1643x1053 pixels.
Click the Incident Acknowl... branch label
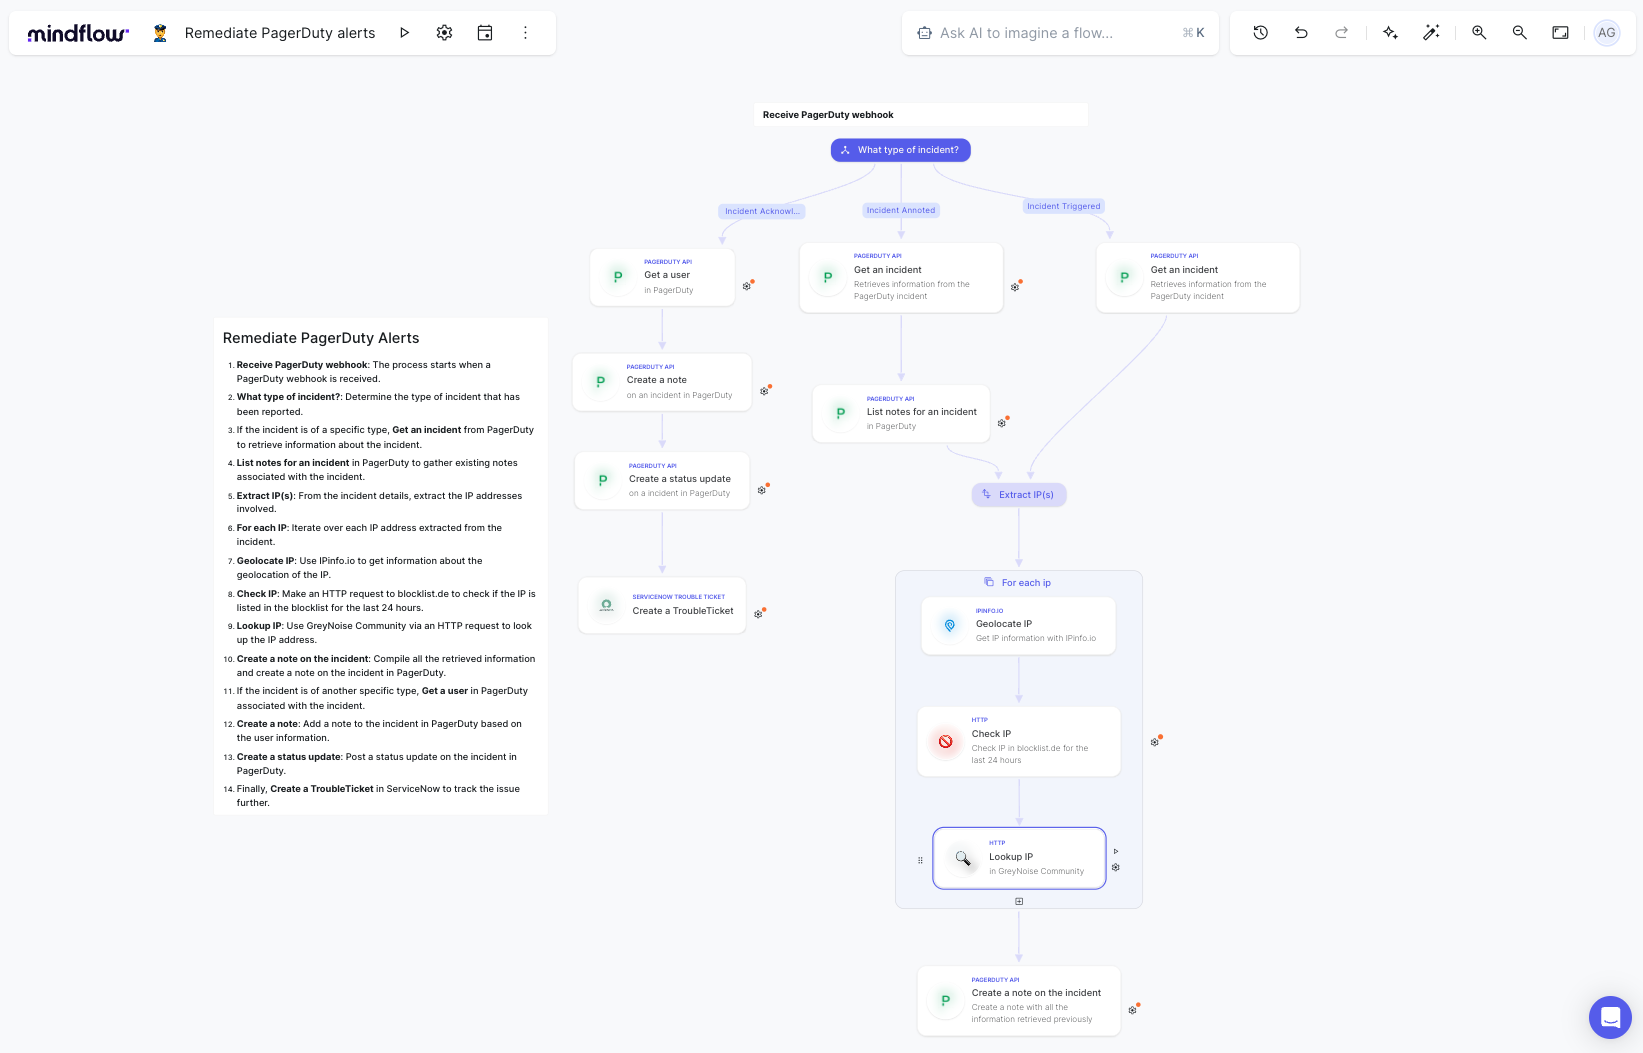coord(762,211)
